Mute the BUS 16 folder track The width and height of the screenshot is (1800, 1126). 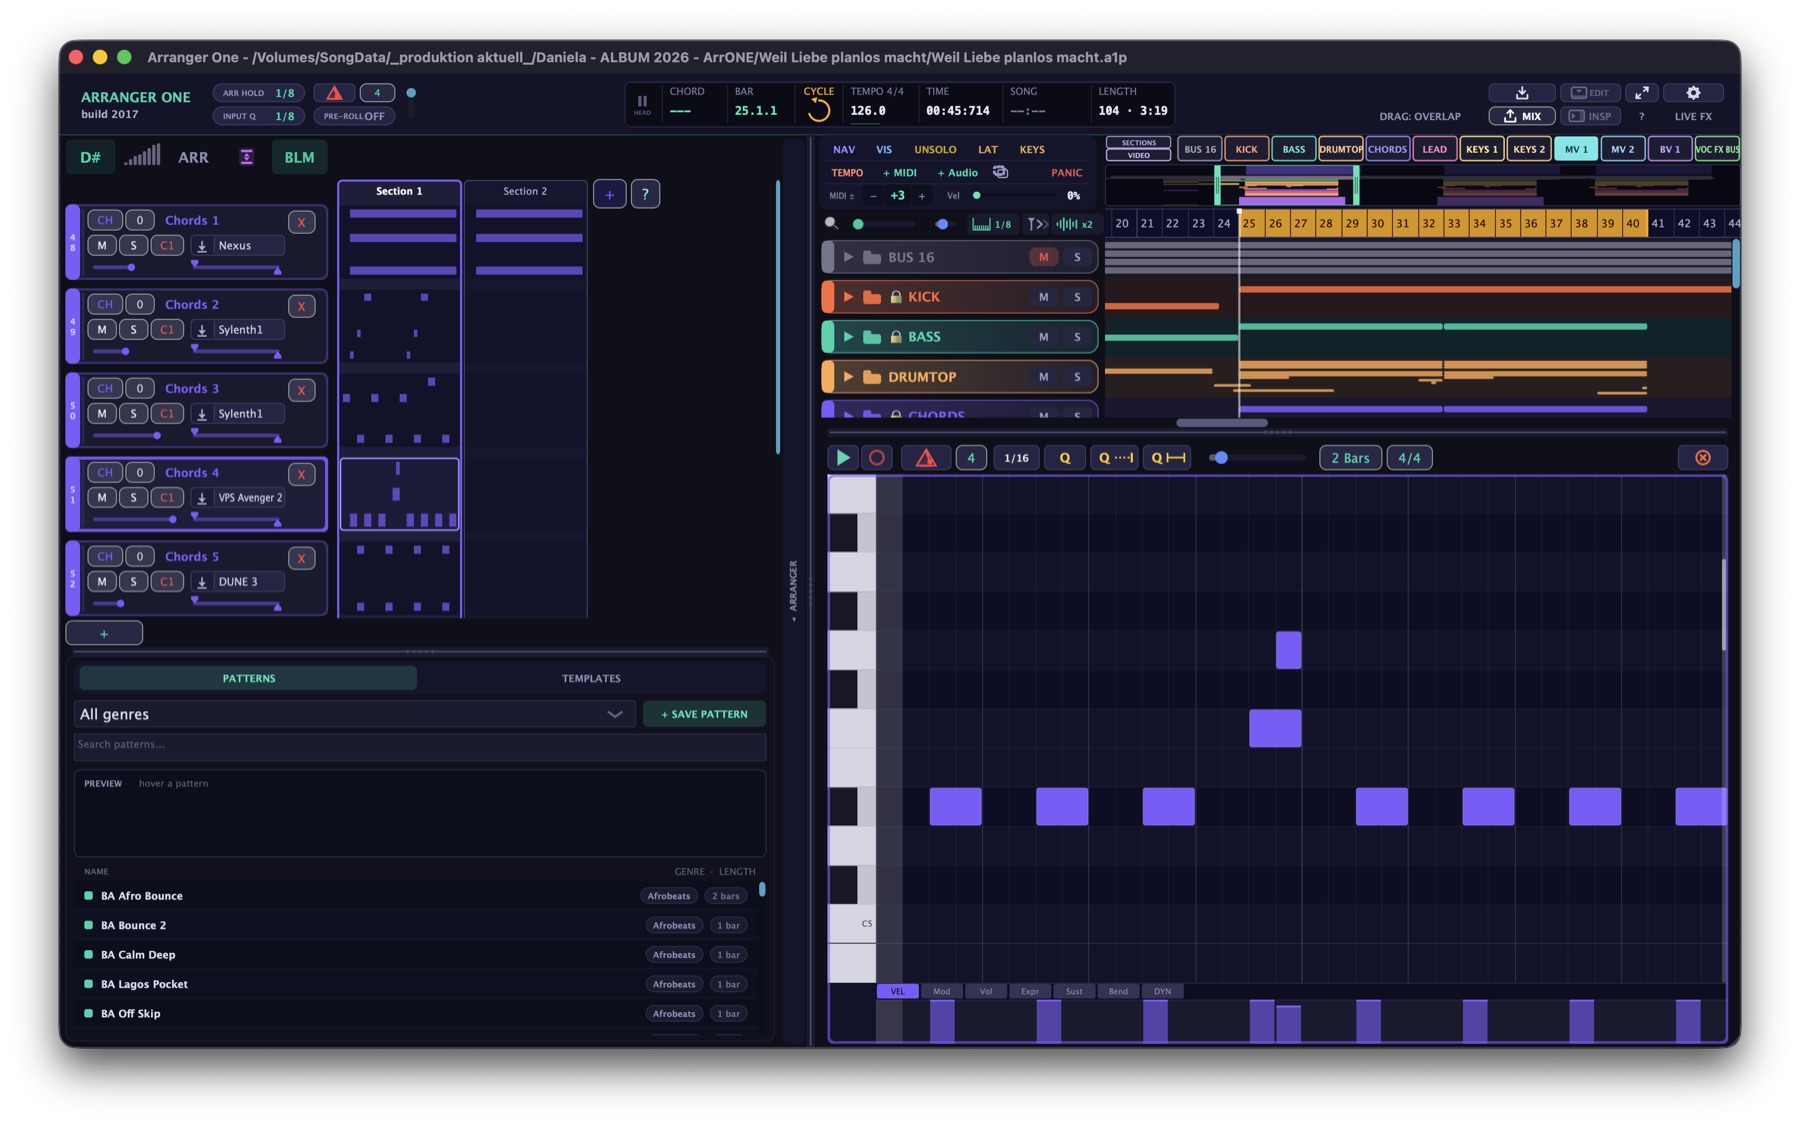point(1043,257)
